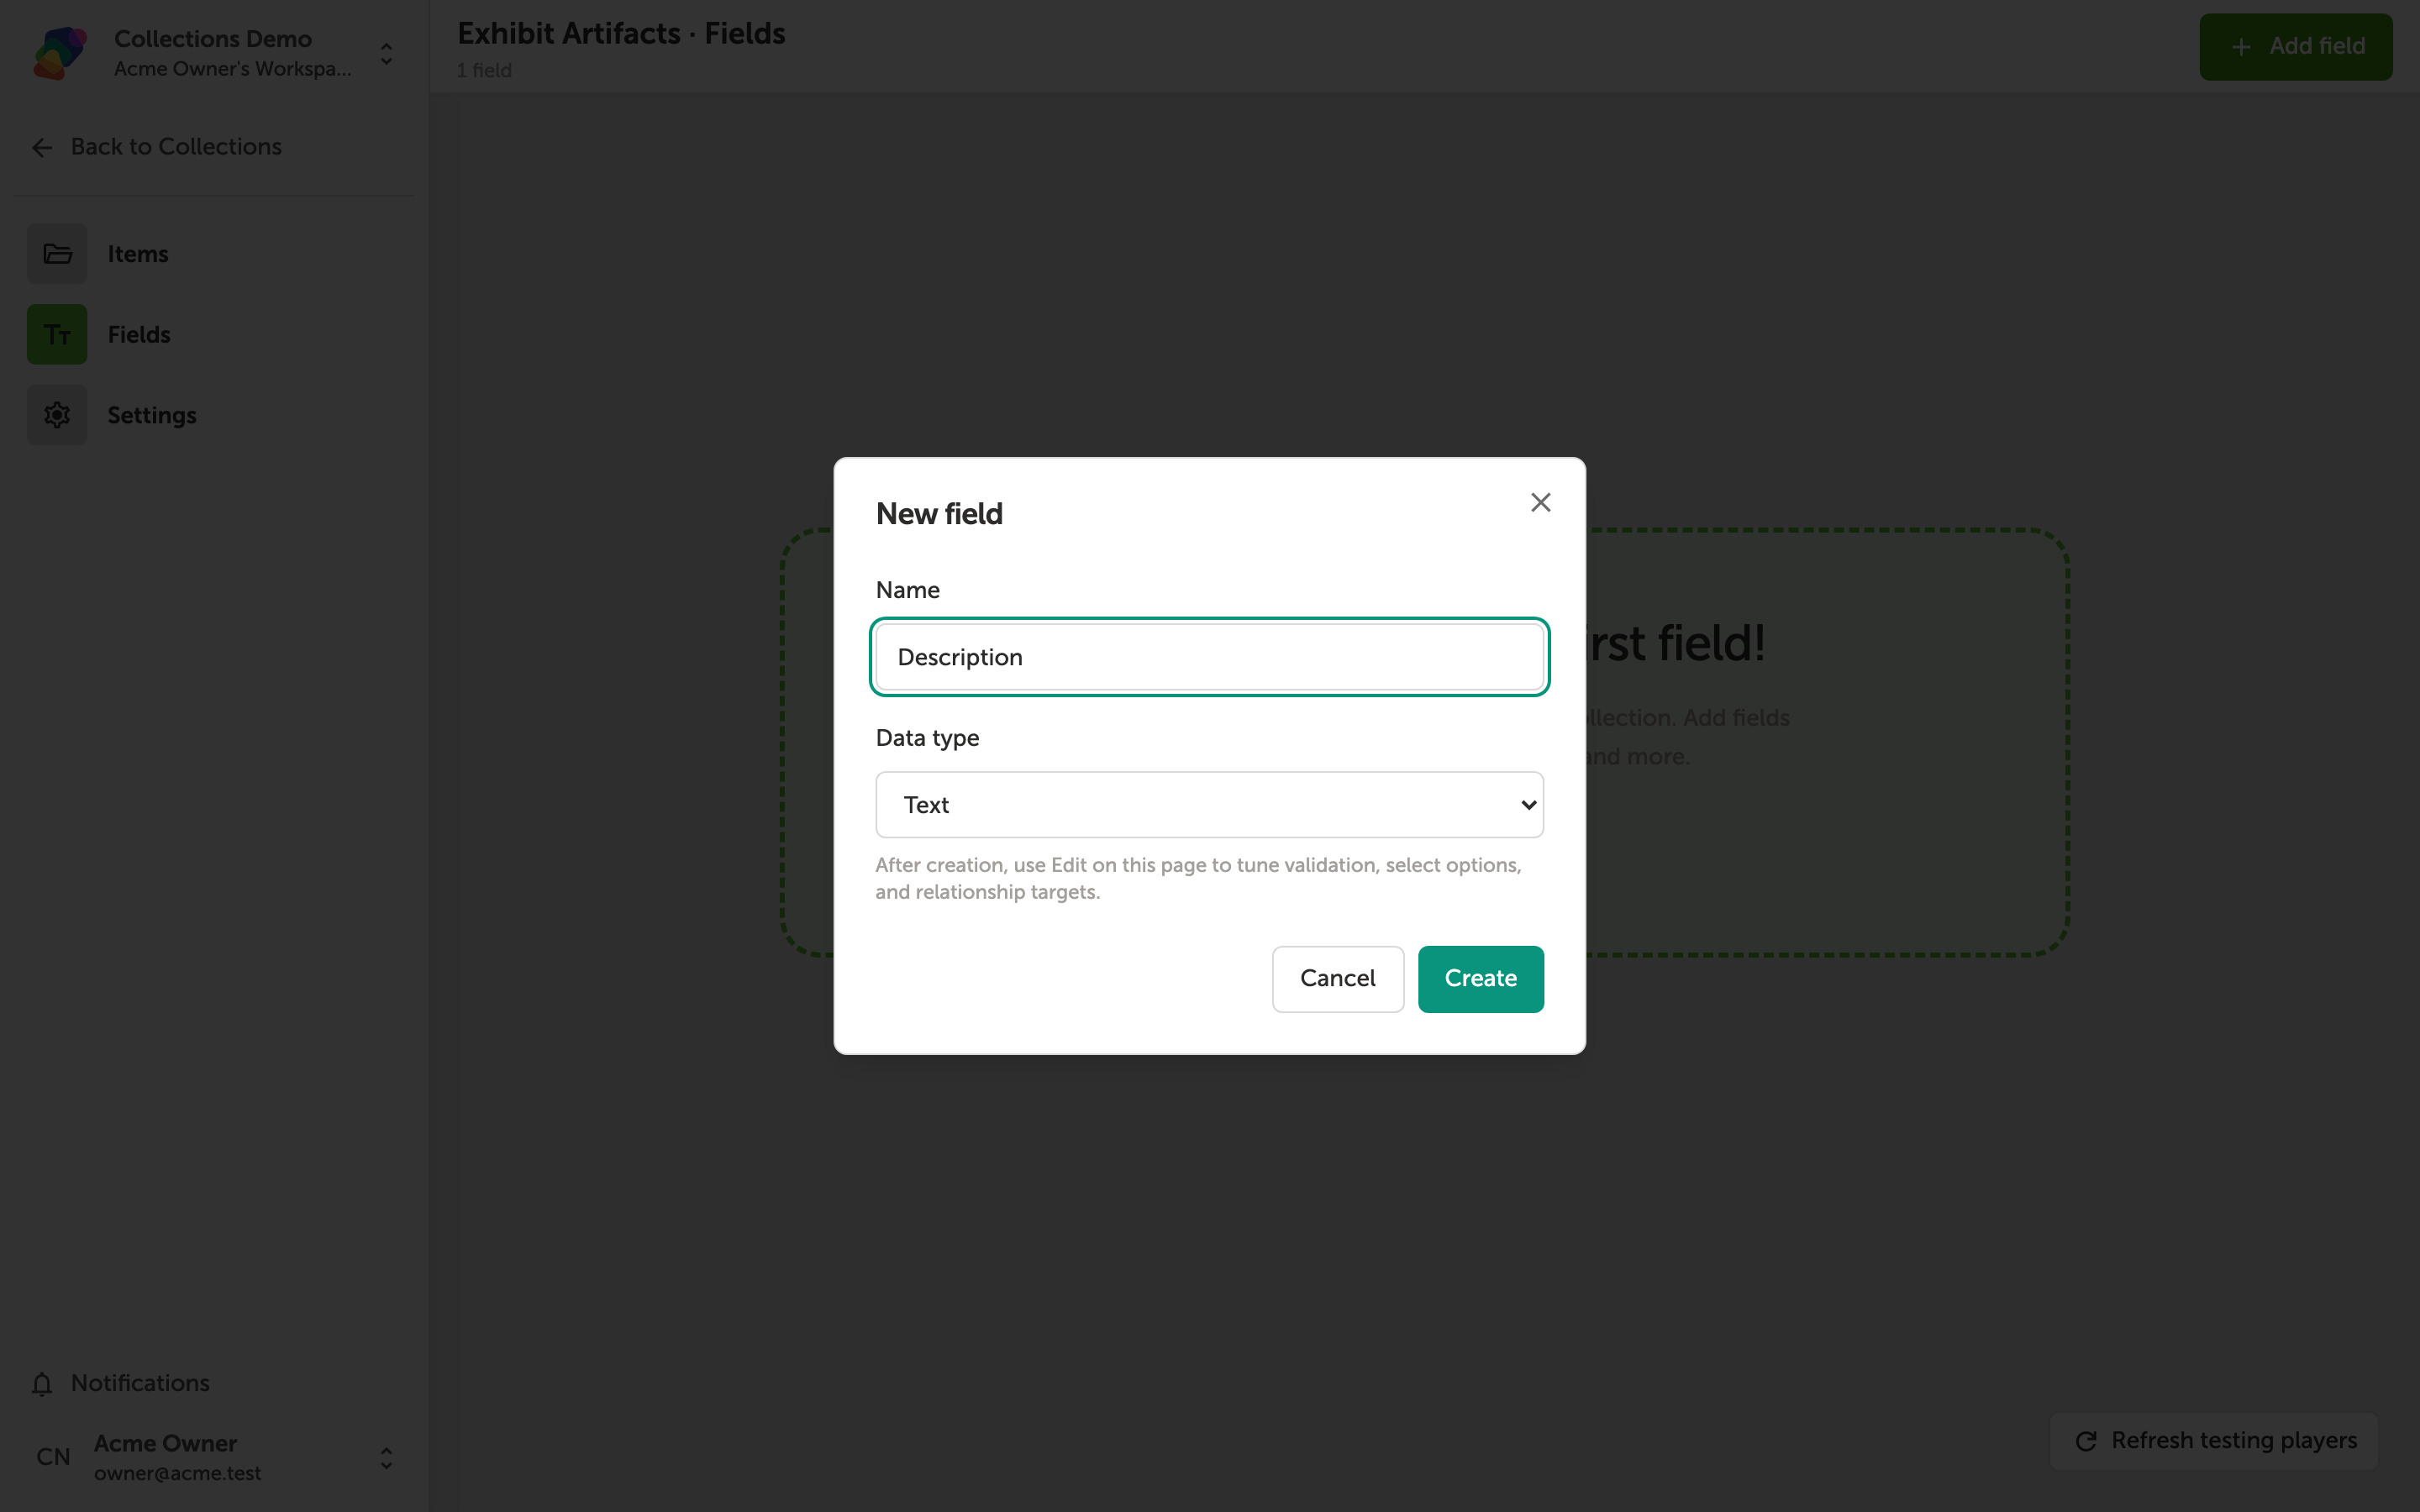
Task: Open the Settings gear icon
Action: [57, 415]
